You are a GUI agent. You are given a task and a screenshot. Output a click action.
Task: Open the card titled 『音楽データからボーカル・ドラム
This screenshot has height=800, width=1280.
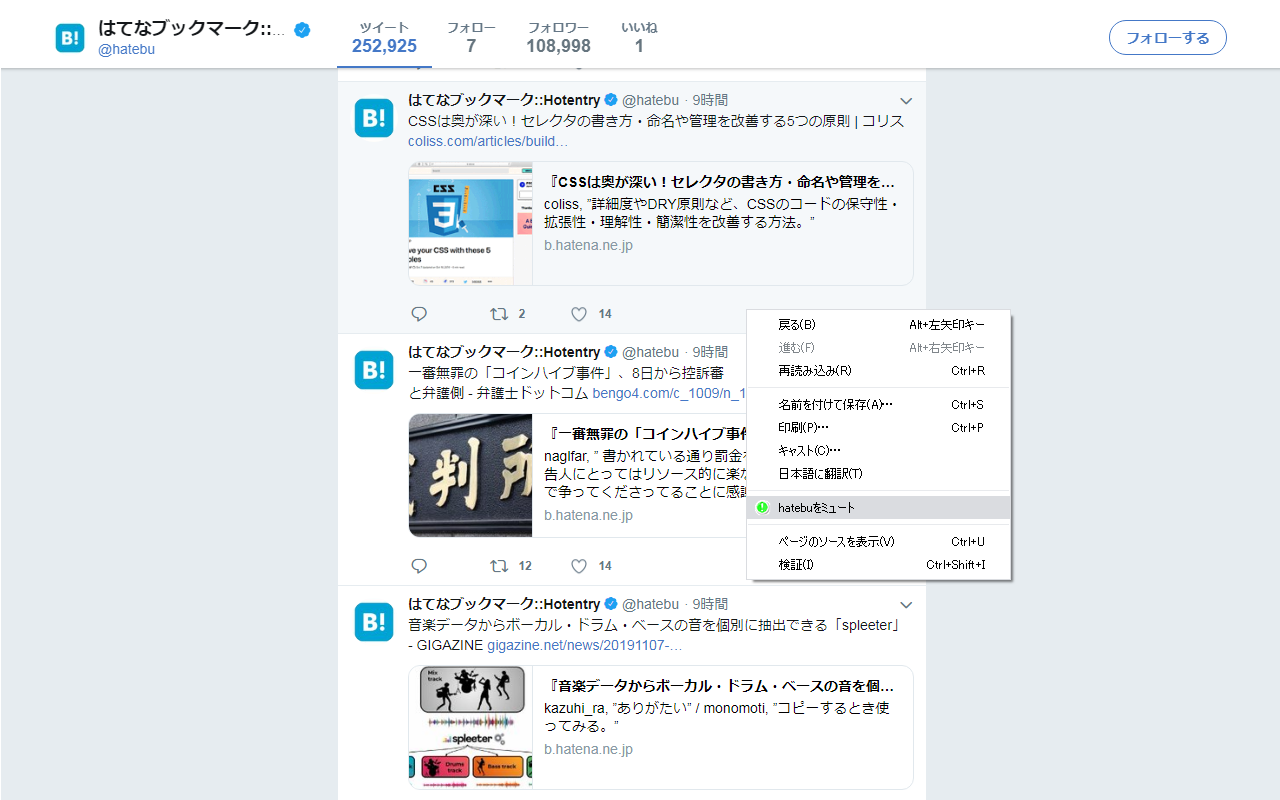point(661,728)
